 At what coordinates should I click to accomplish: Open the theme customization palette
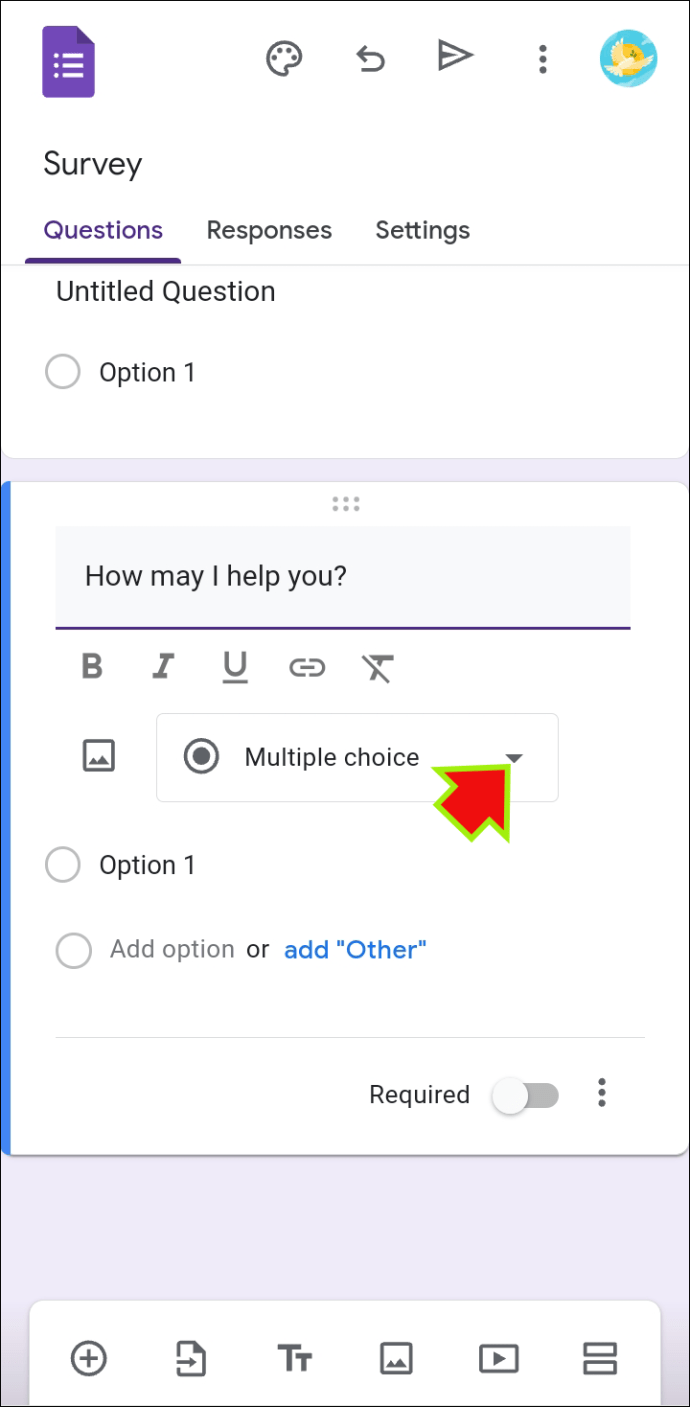284,59
